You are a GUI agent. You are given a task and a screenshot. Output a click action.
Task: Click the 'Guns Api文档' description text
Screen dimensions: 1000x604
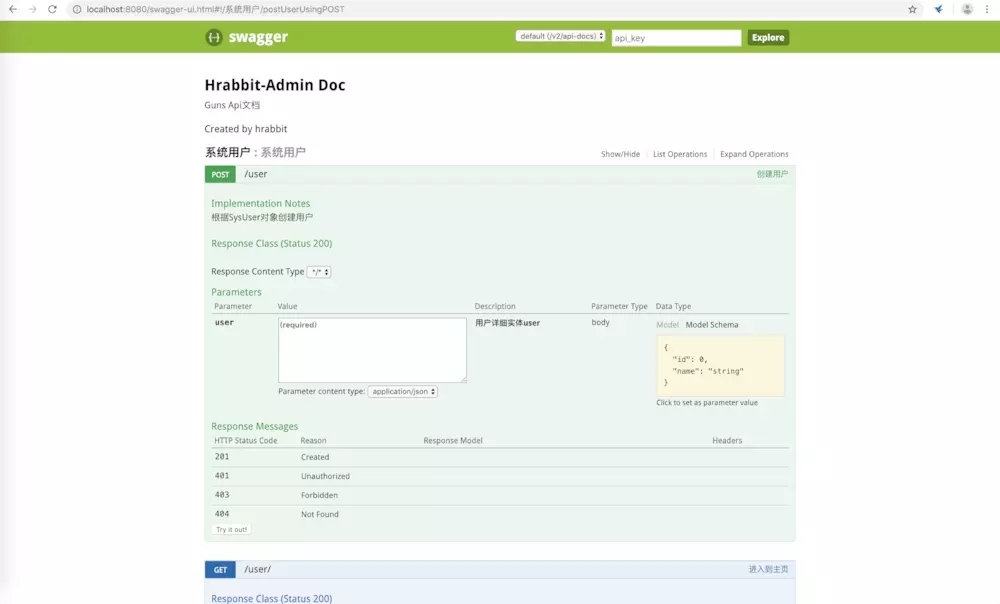point(232,105)
